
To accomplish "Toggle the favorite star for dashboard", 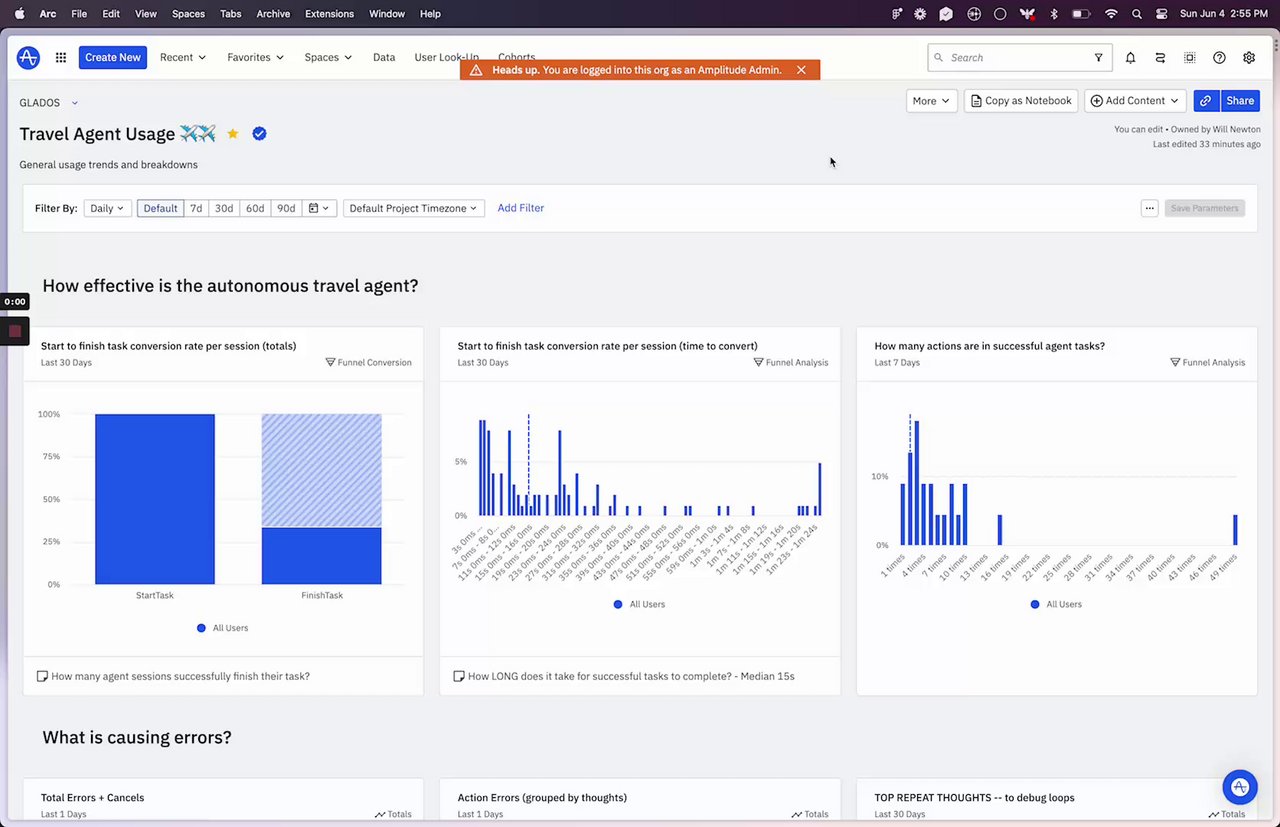I will tap(233, 134).
